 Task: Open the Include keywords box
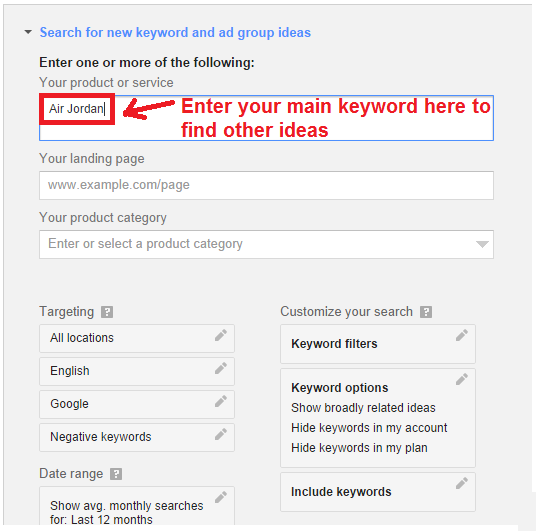click(x=378, y=492)
